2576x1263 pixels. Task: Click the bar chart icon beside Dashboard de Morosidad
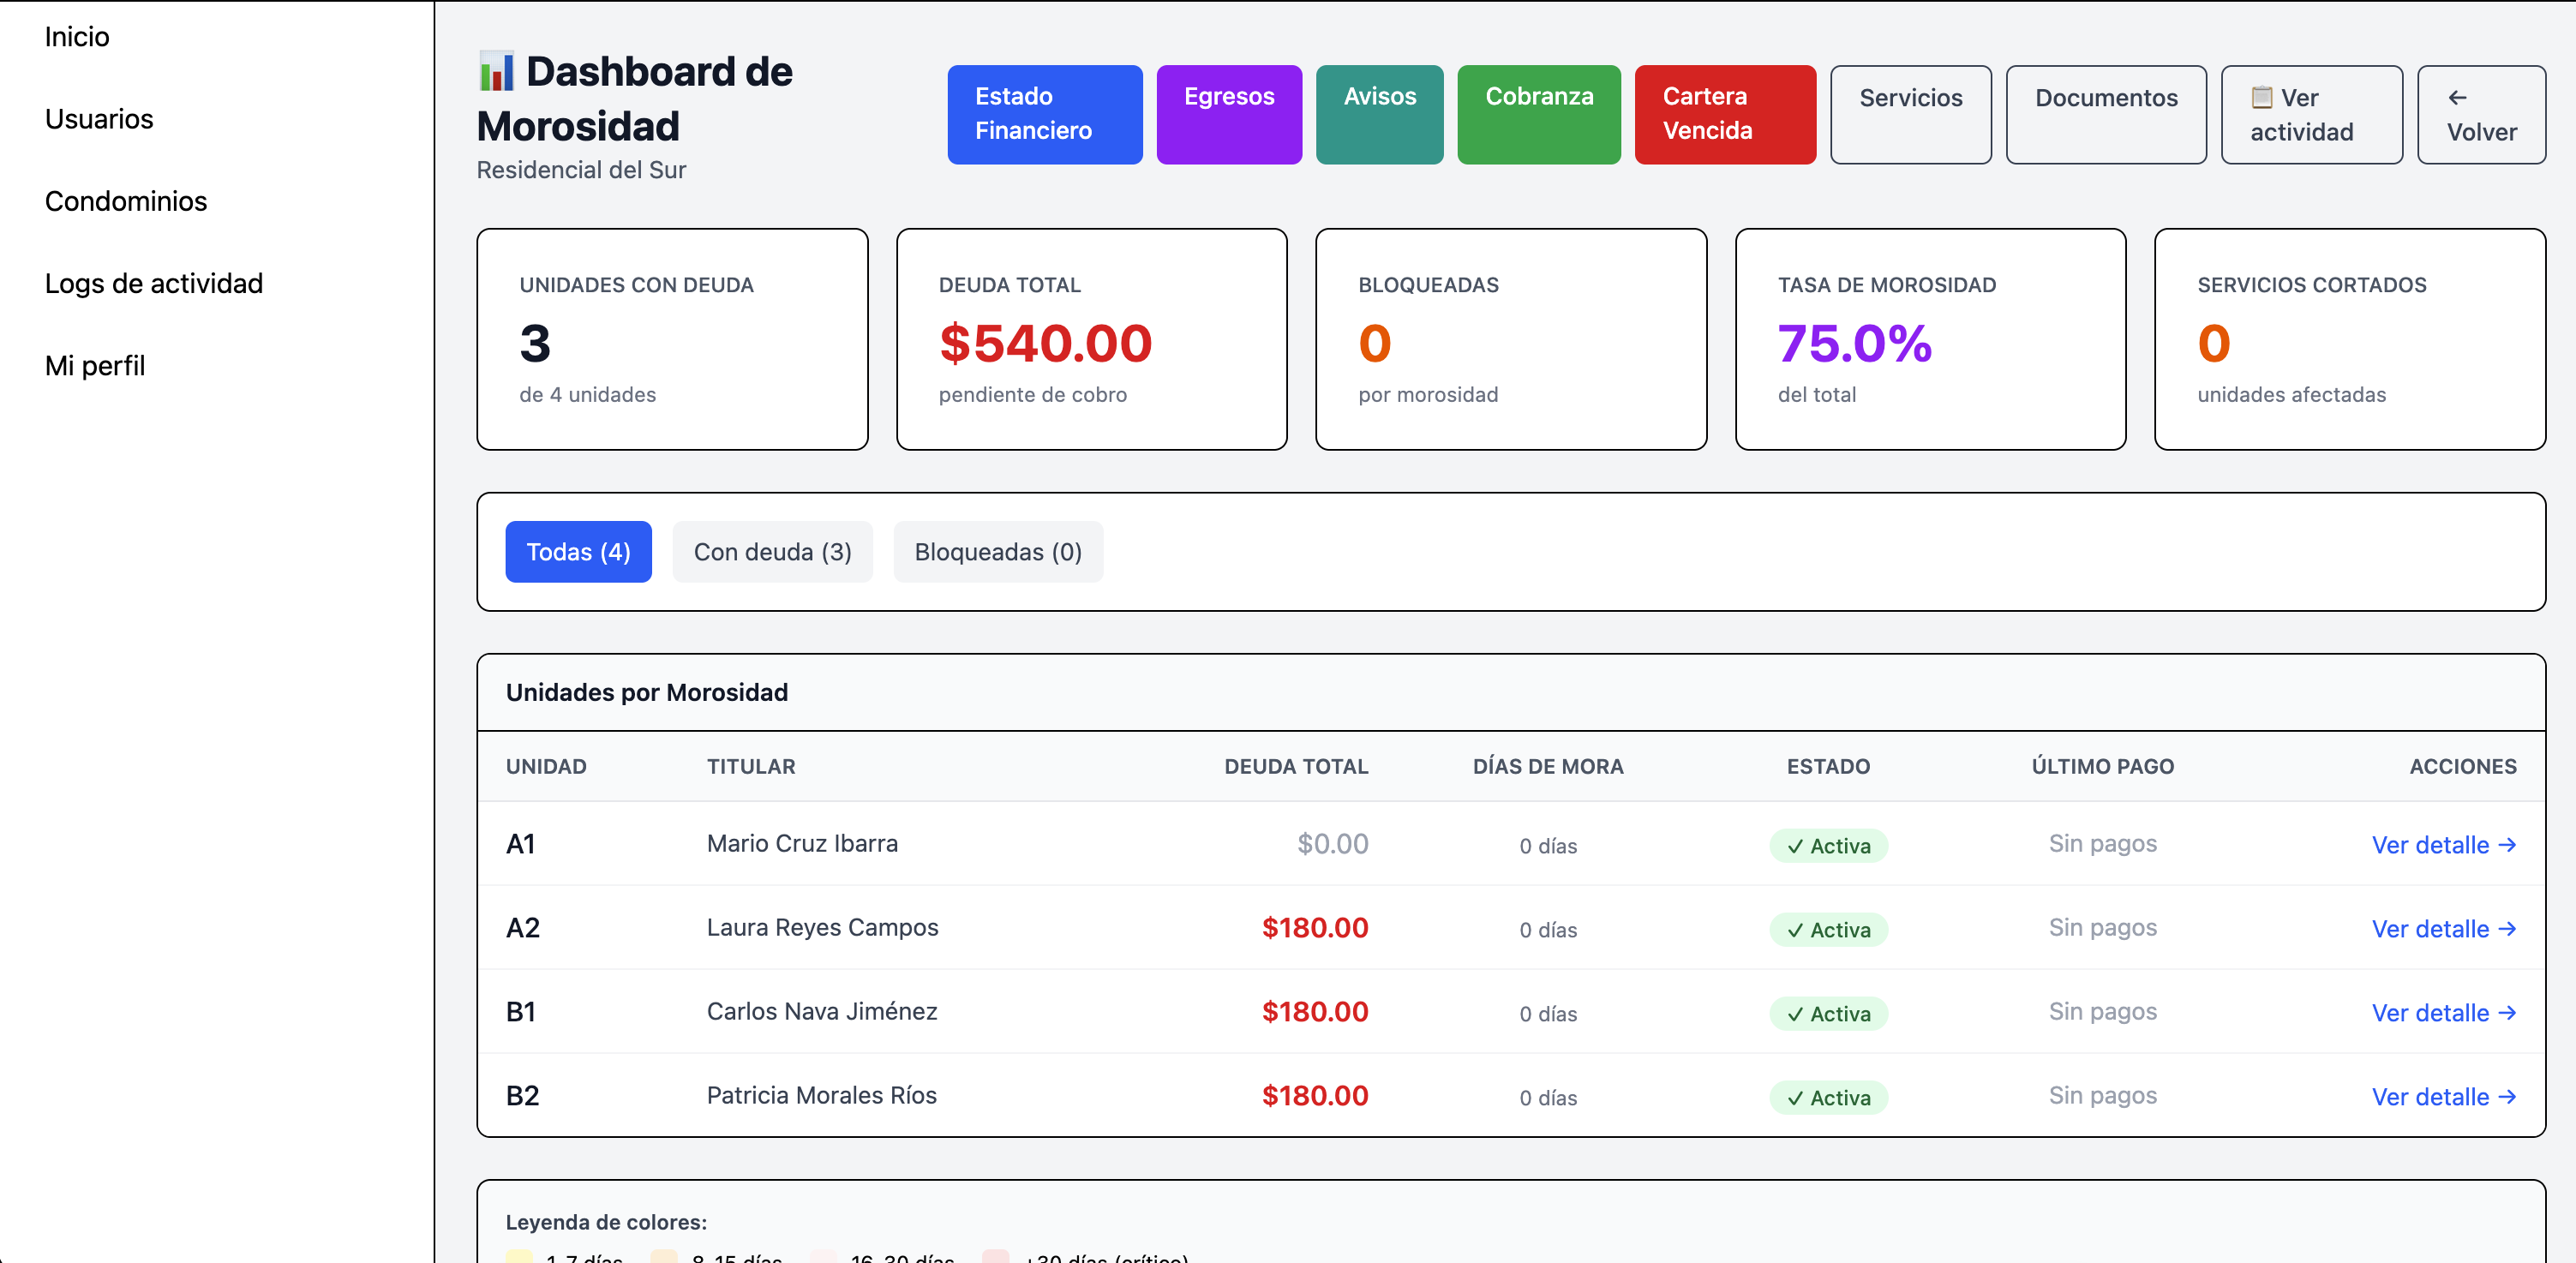tap(495, 71)
